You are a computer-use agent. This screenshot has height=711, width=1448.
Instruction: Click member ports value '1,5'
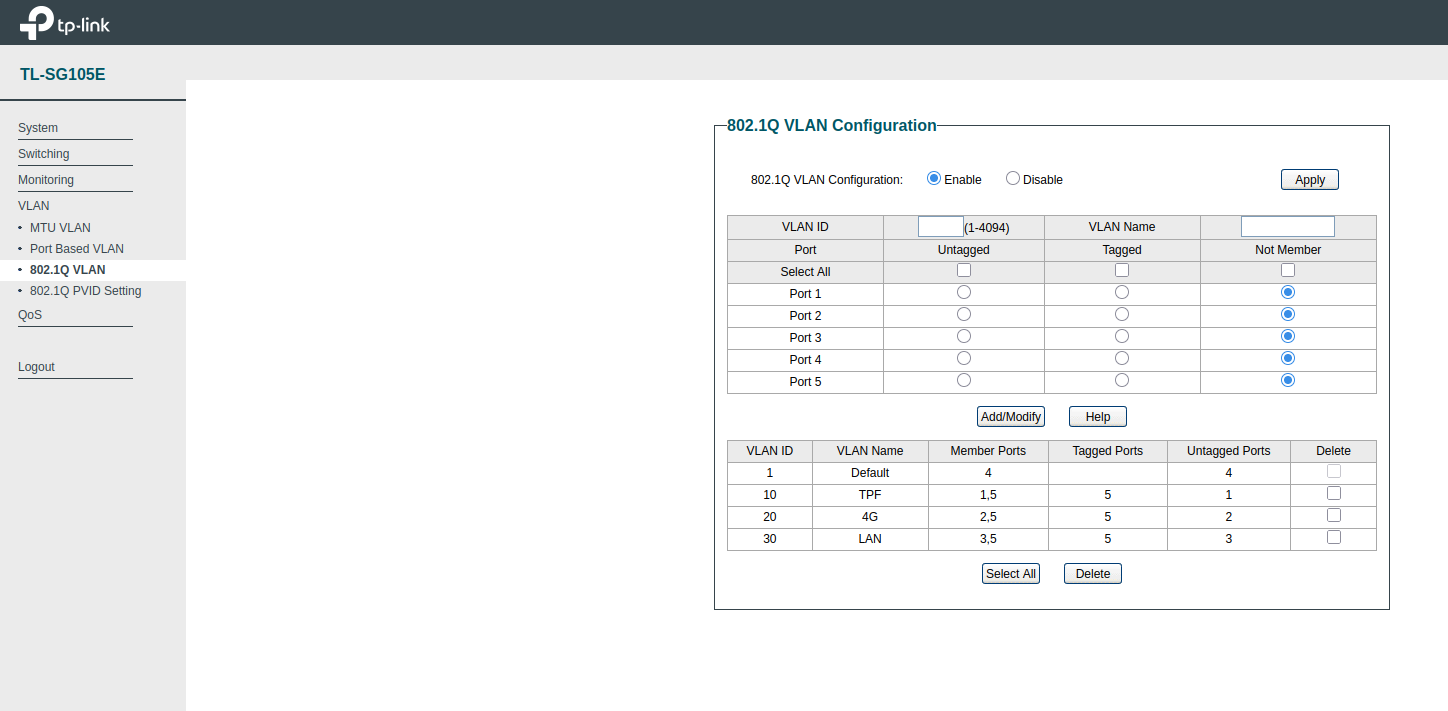click(x=988, y=495)
